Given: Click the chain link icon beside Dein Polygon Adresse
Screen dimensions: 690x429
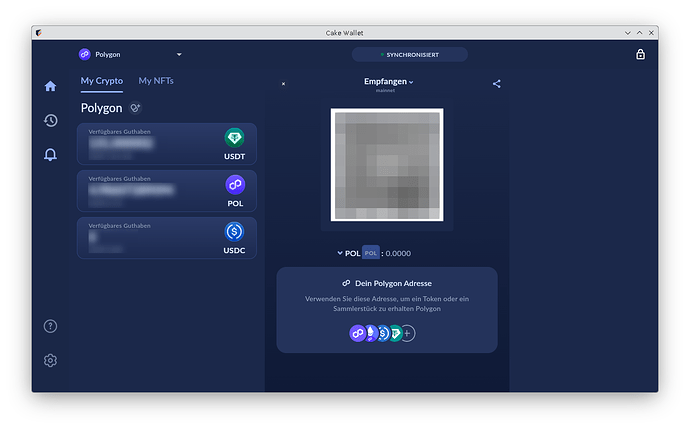Looking at the screenshot, I should pyautogui.click(x=346, y=283).
